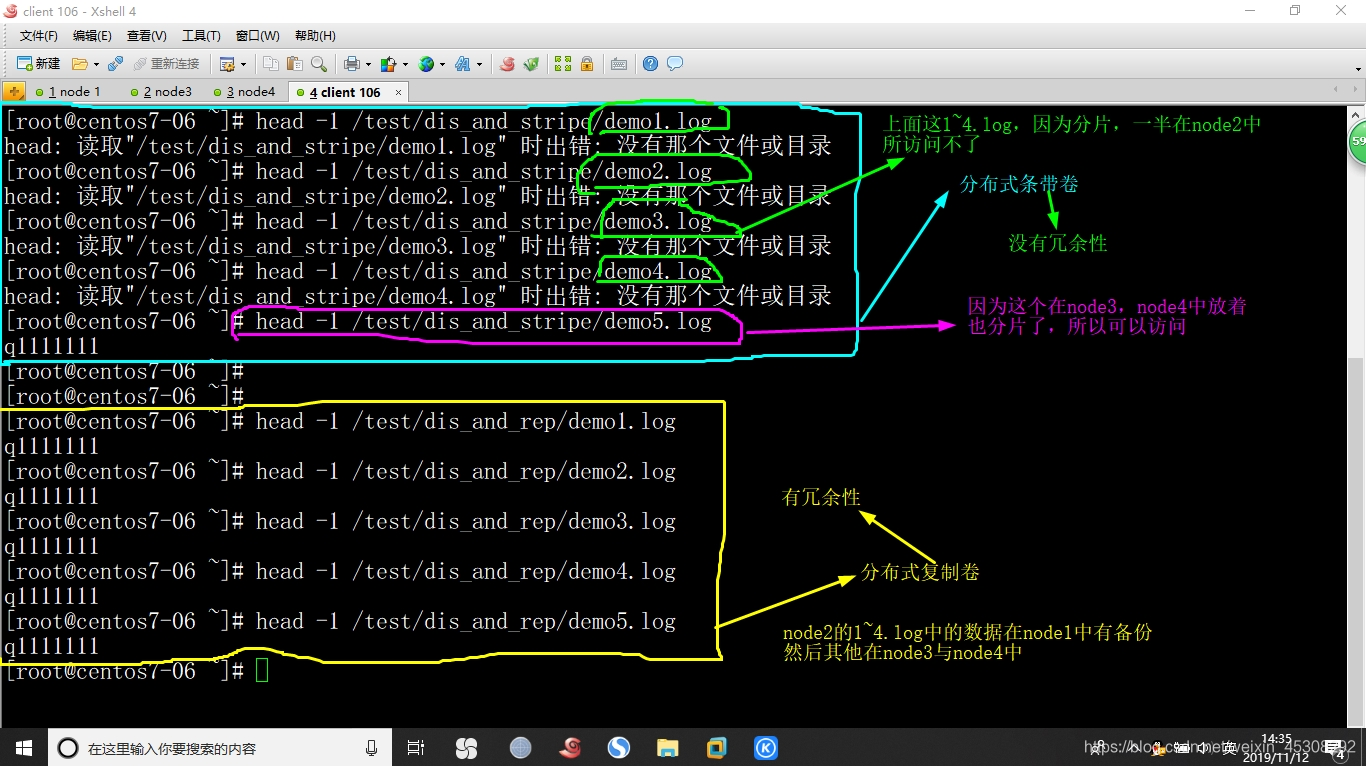
Task: Open Task View on taskbar
Action: tap(416, 747)
